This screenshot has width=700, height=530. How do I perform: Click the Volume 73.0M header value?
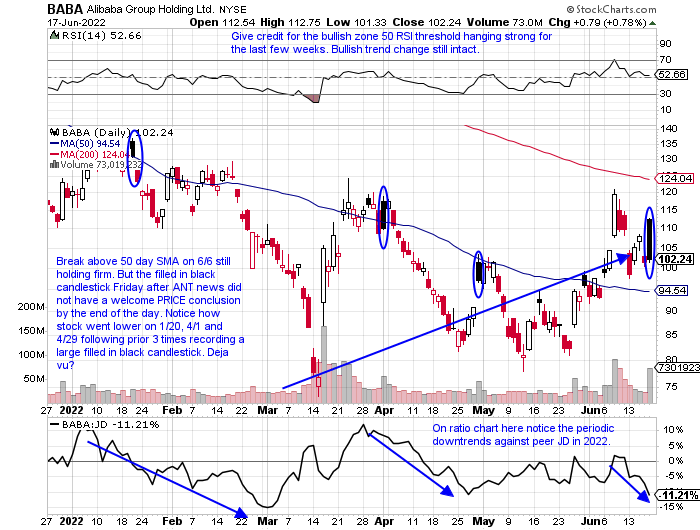click(504, 22)
